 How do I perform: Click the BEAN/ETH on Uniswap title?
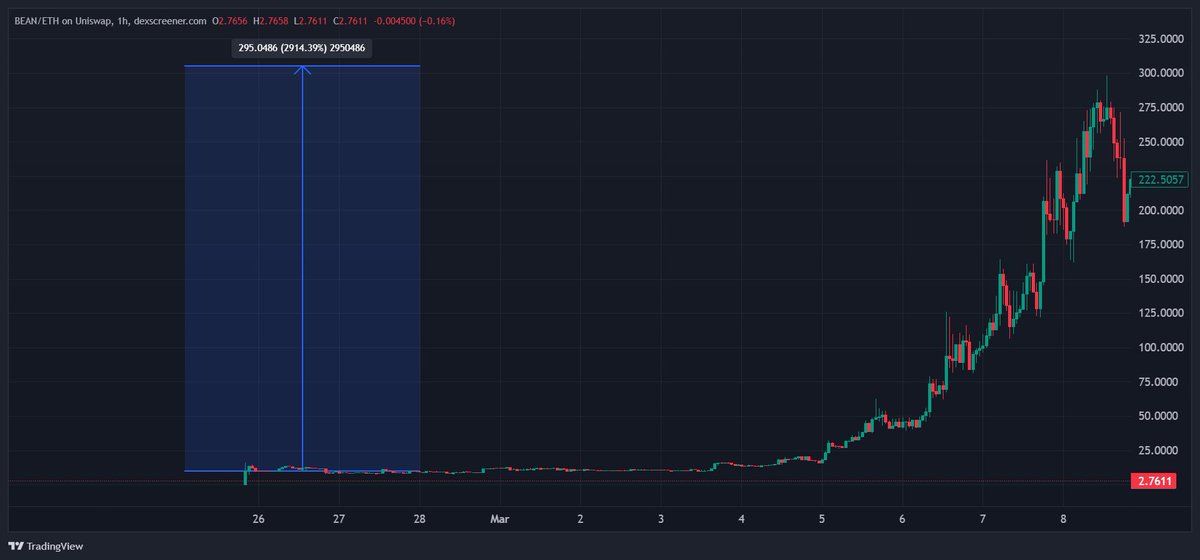[x=62, y=19]
